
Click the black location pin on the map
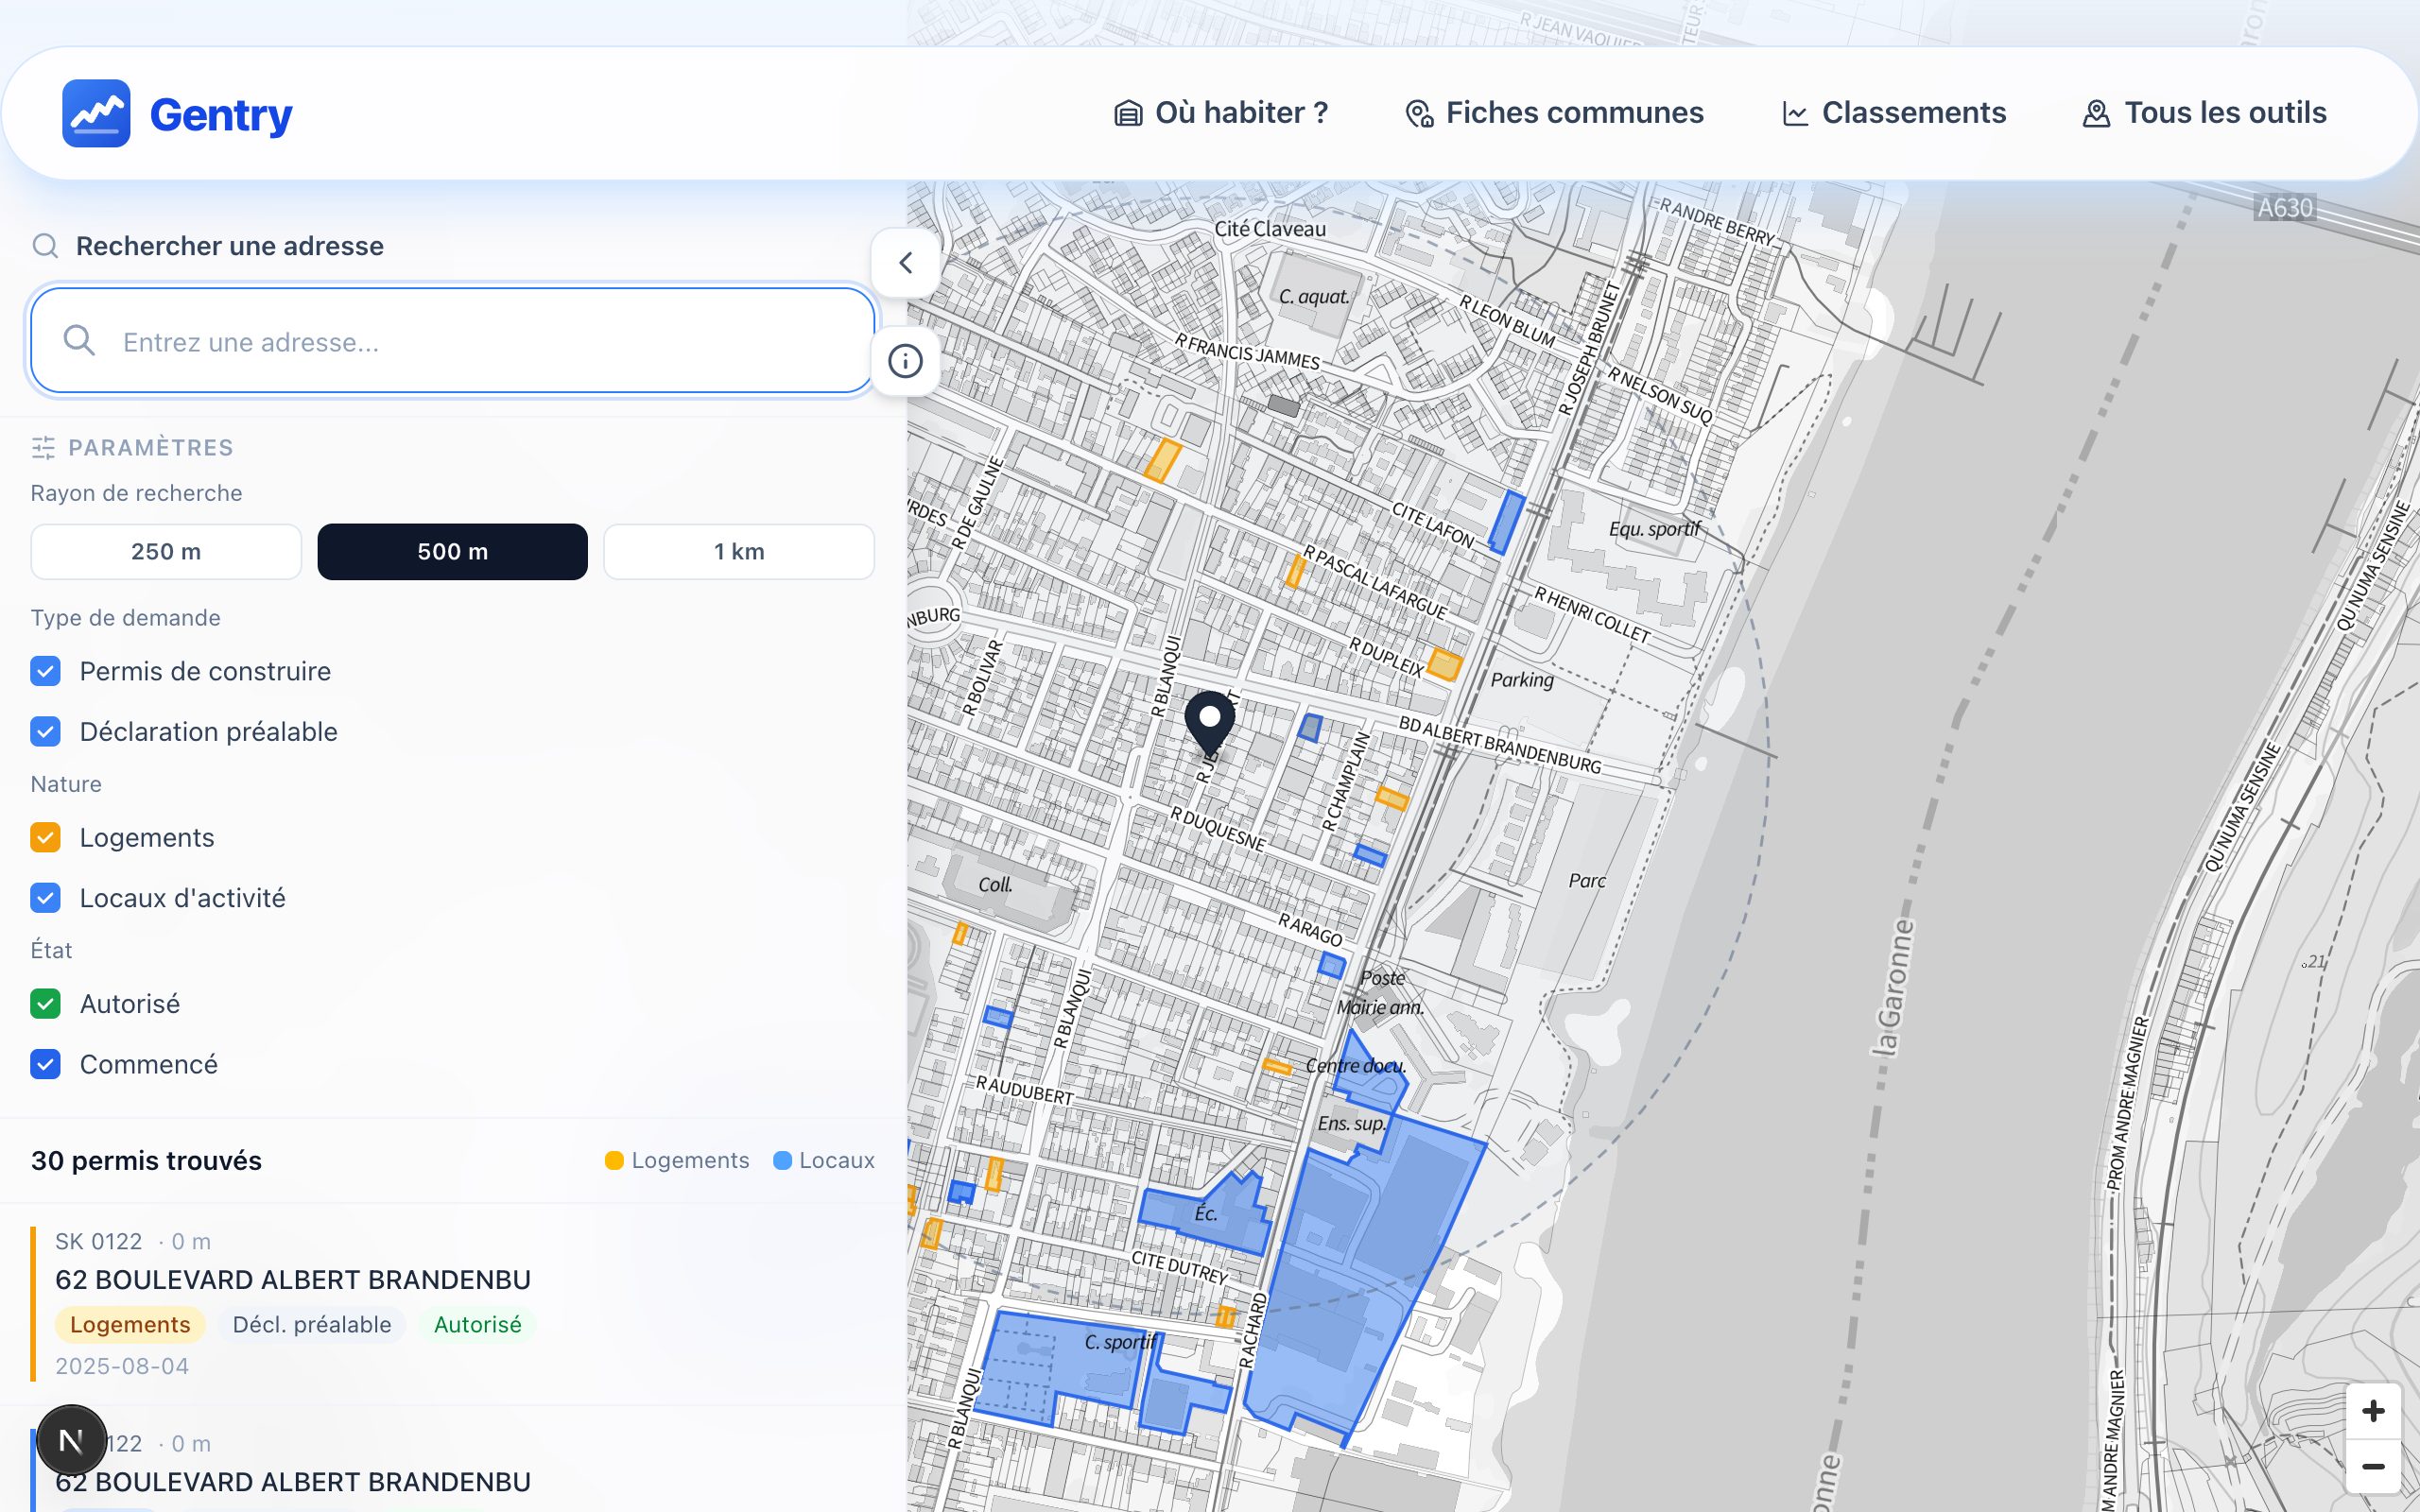[x=1210, y=724]
